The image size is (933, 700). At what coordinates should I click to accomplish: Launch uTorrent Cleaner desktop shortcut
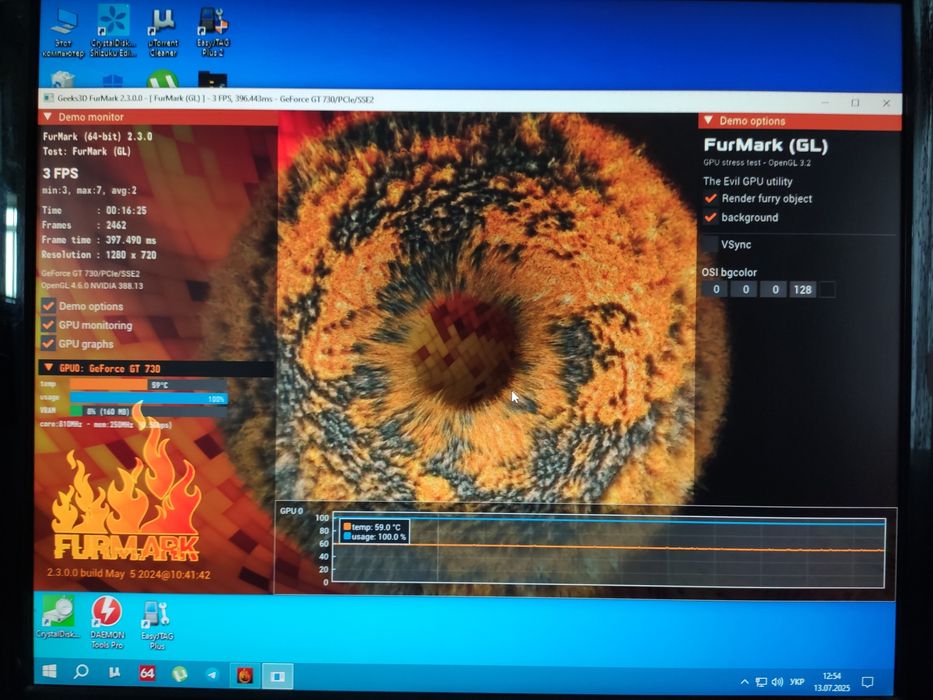(x=162, y=33)
